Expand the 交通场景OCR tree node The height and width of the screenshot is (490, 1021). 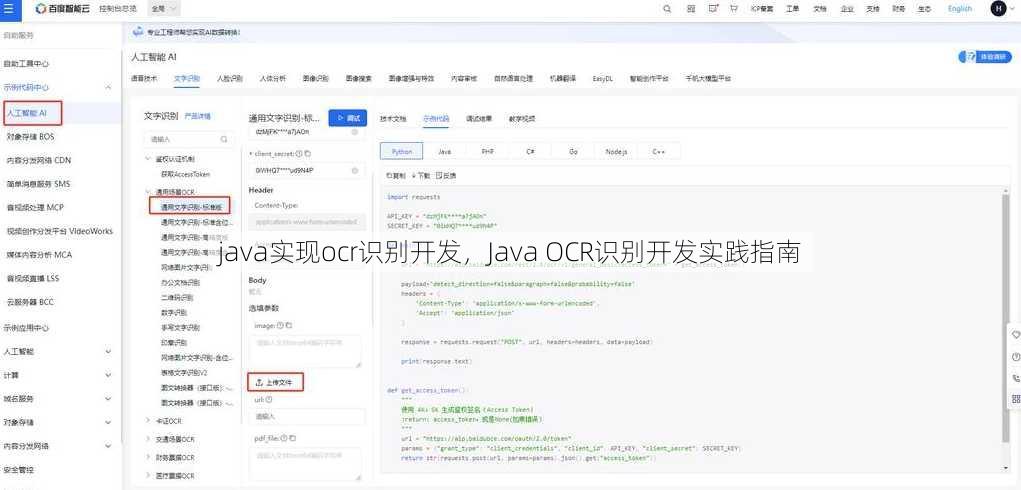tap(148, 439)
